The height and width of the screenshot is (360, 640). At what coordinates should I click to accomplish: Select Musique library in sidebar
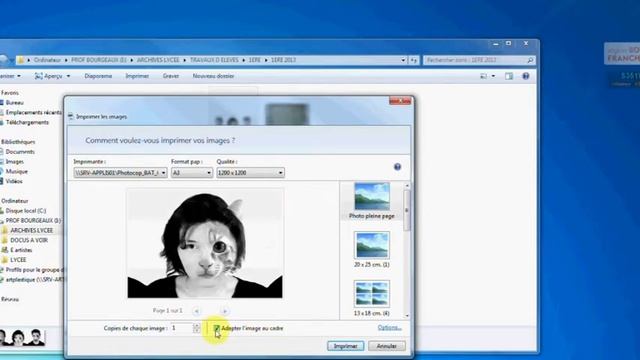16,171
